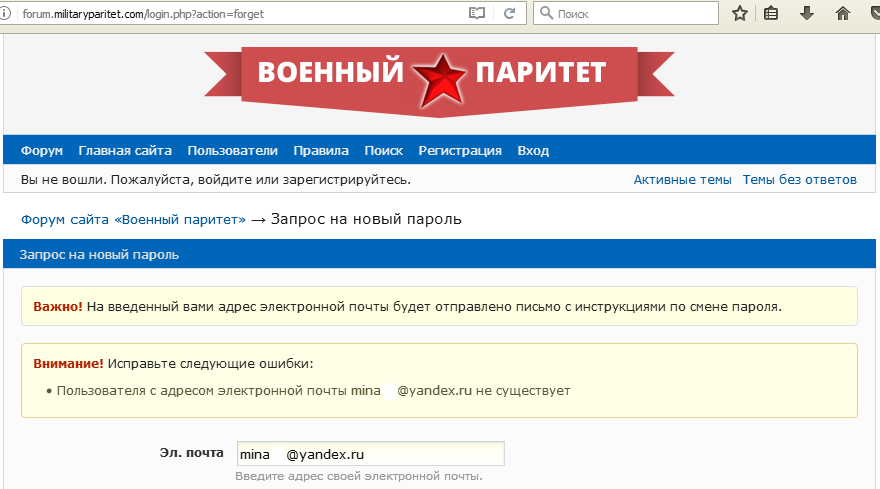Image resolution: width=880 pixels, height=489 pixels.
Task: Open the bookmarks list icon
Action: click(x=771, y=13)
